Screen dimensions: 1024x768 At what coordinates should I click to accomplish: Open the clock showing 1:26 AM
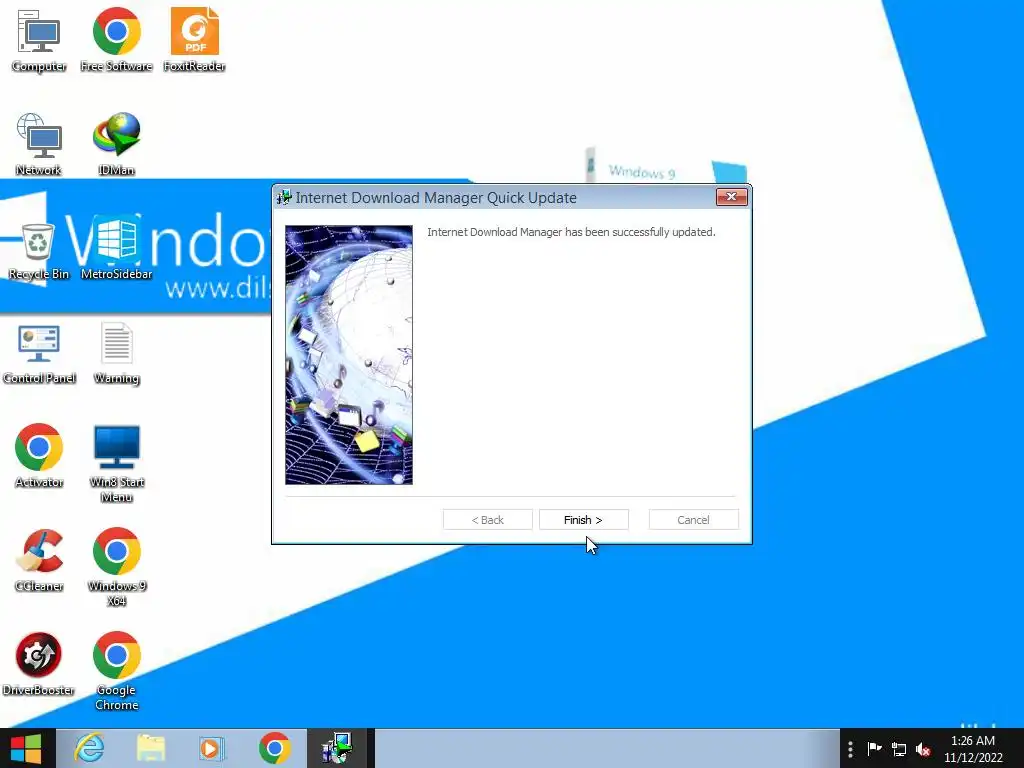973,749
